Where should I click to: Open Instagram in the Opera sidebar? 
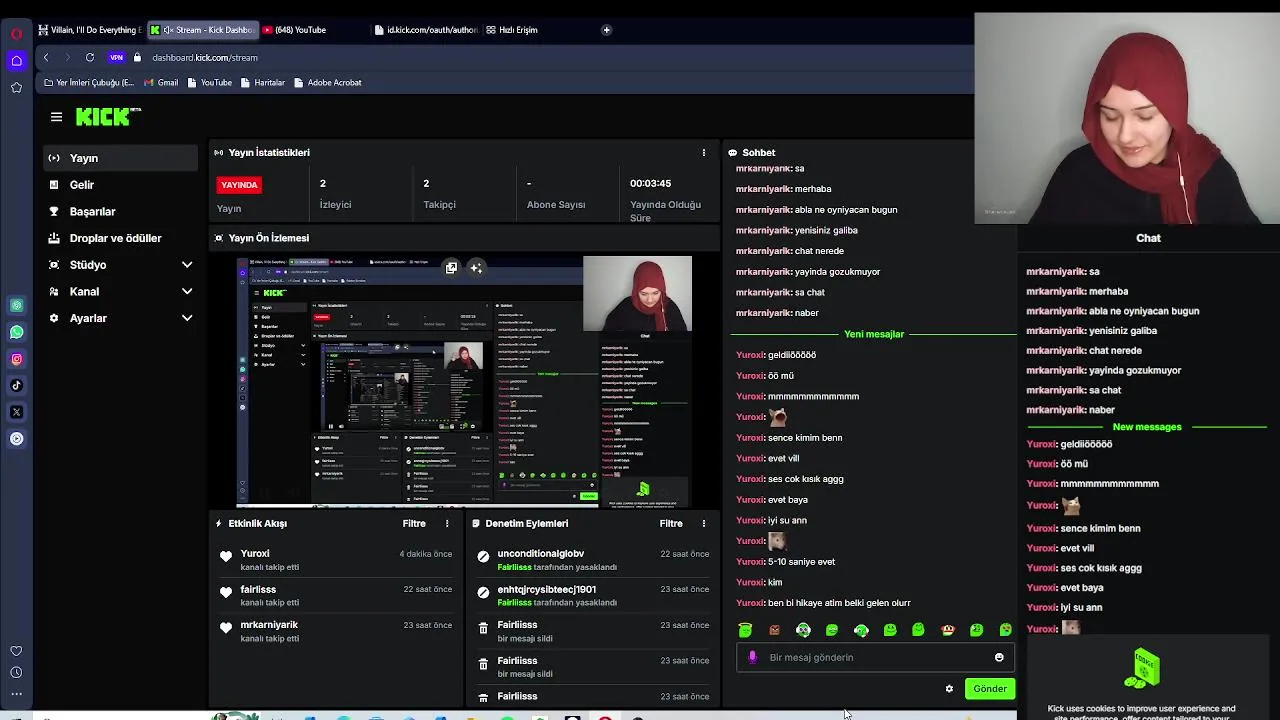[x=16, y=359]
